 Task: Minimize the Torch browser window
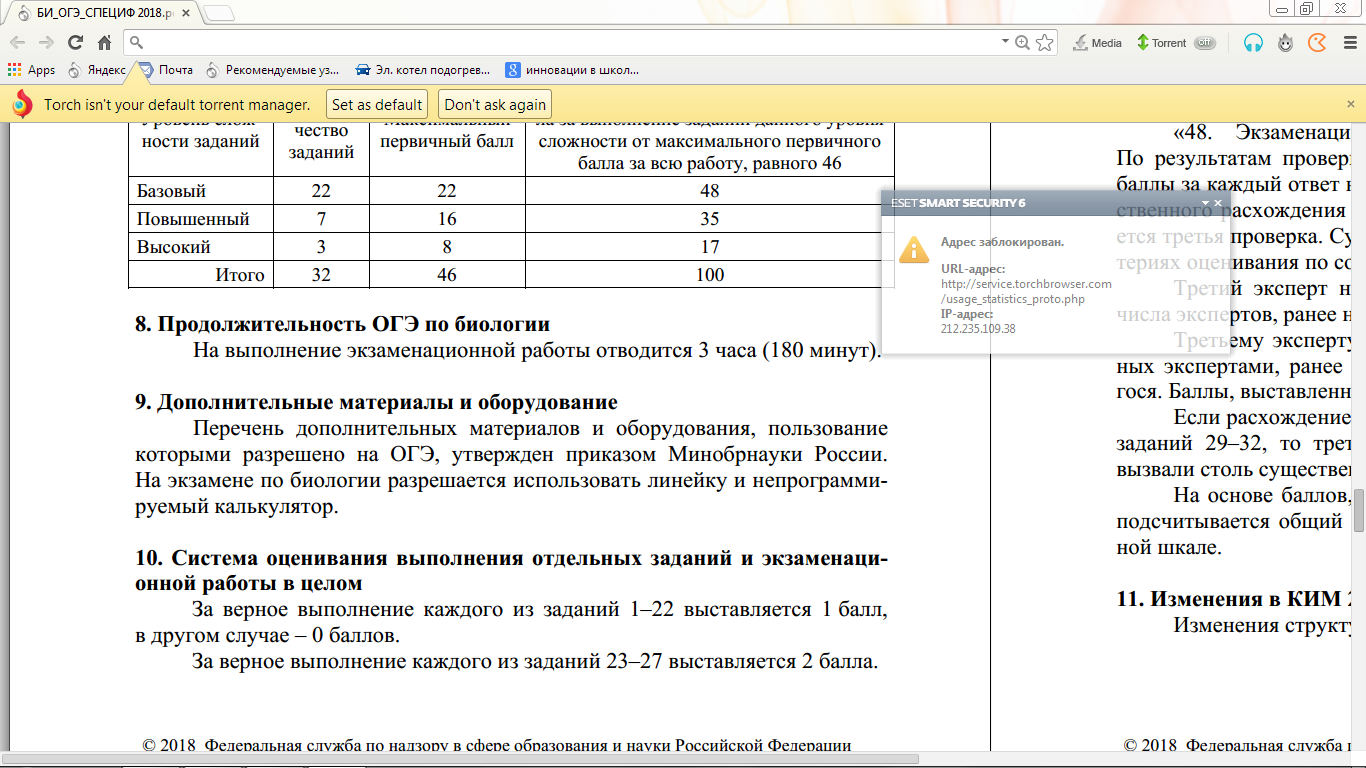(x=1282, y=9)
